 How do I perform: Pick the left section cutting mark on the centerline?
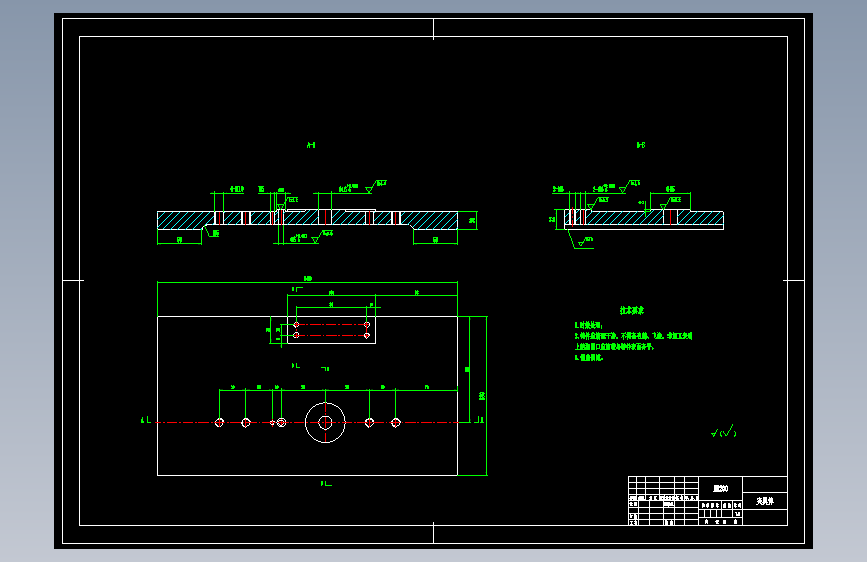[145, 420]
